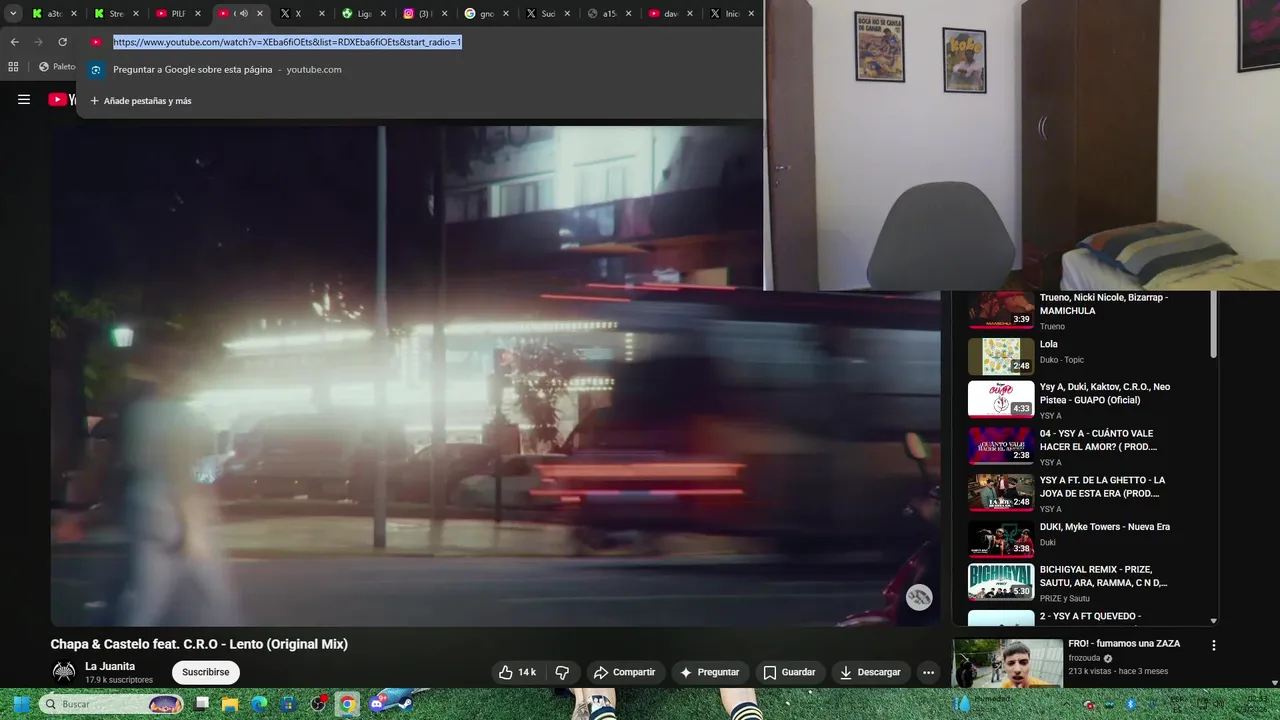Open File Explorer from the taskbar
1280x720 pixels.
click(230, 704)
